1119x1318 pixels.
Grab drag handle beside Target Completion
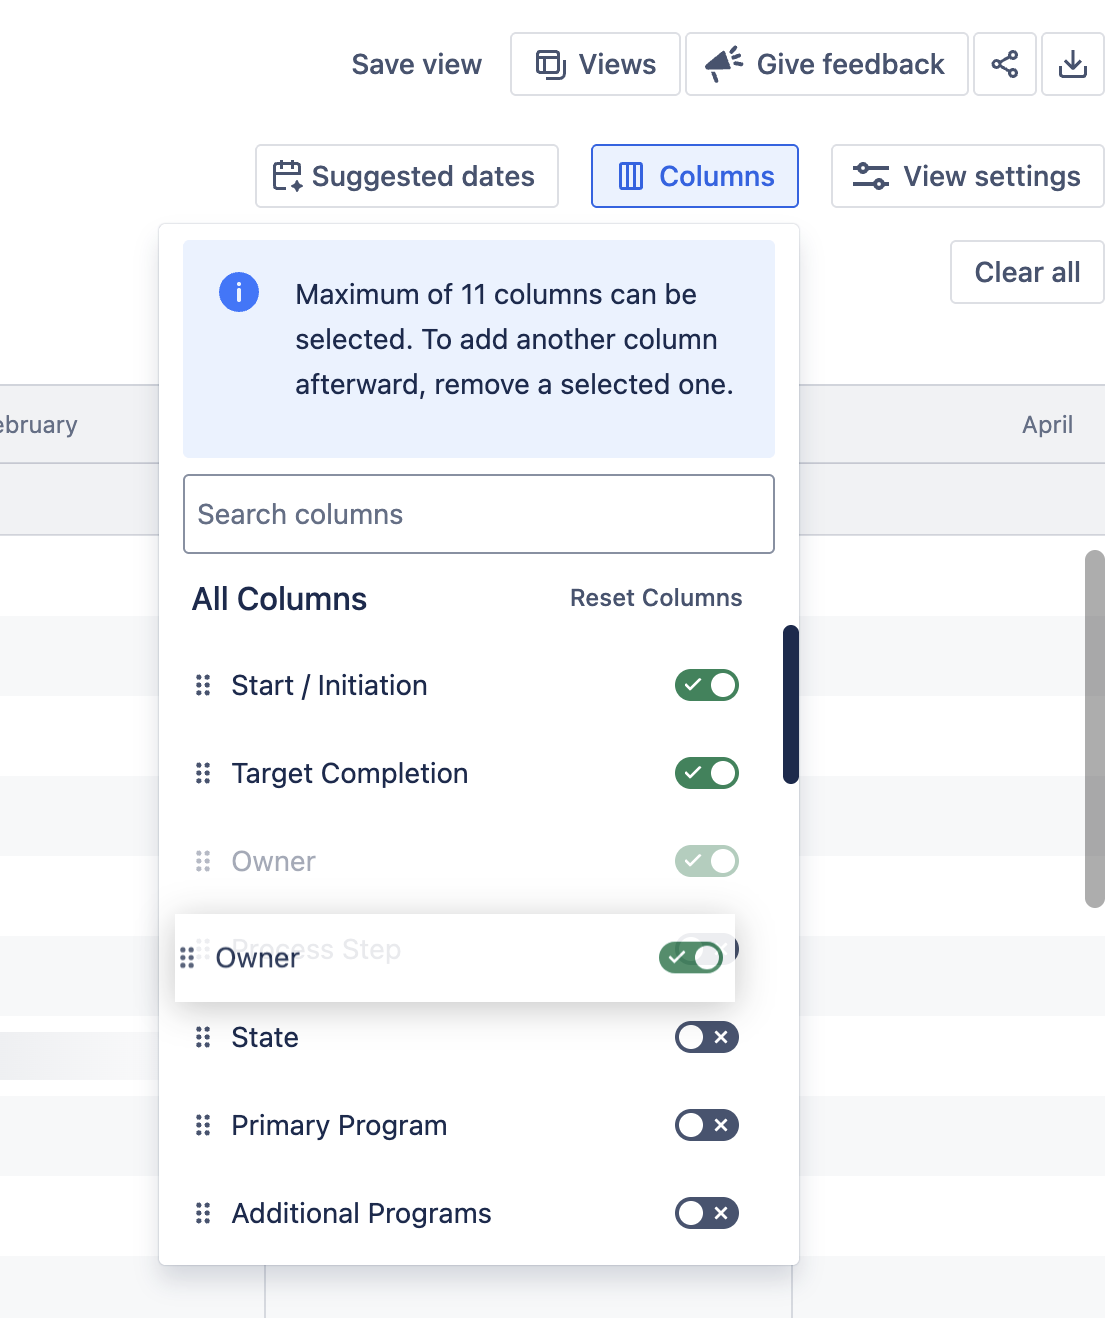point(203,773)
